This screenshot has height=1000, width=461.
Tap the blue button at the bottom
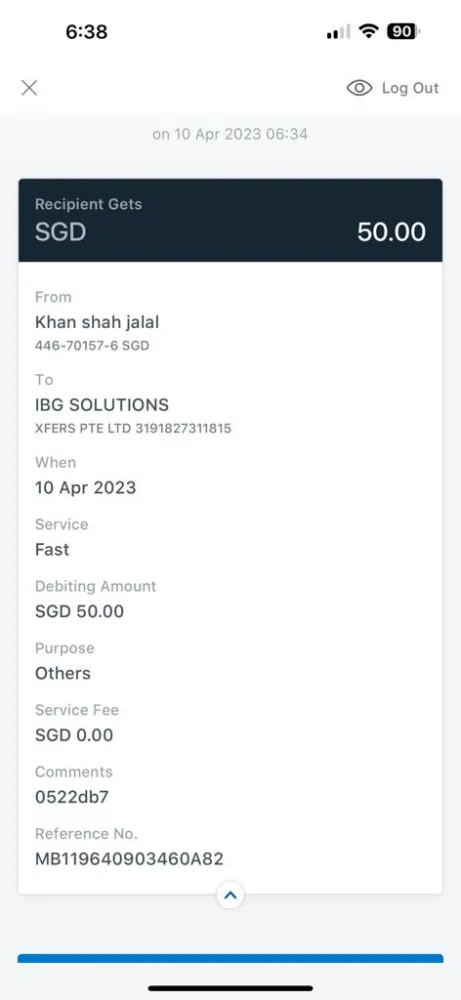coord(230,959)
